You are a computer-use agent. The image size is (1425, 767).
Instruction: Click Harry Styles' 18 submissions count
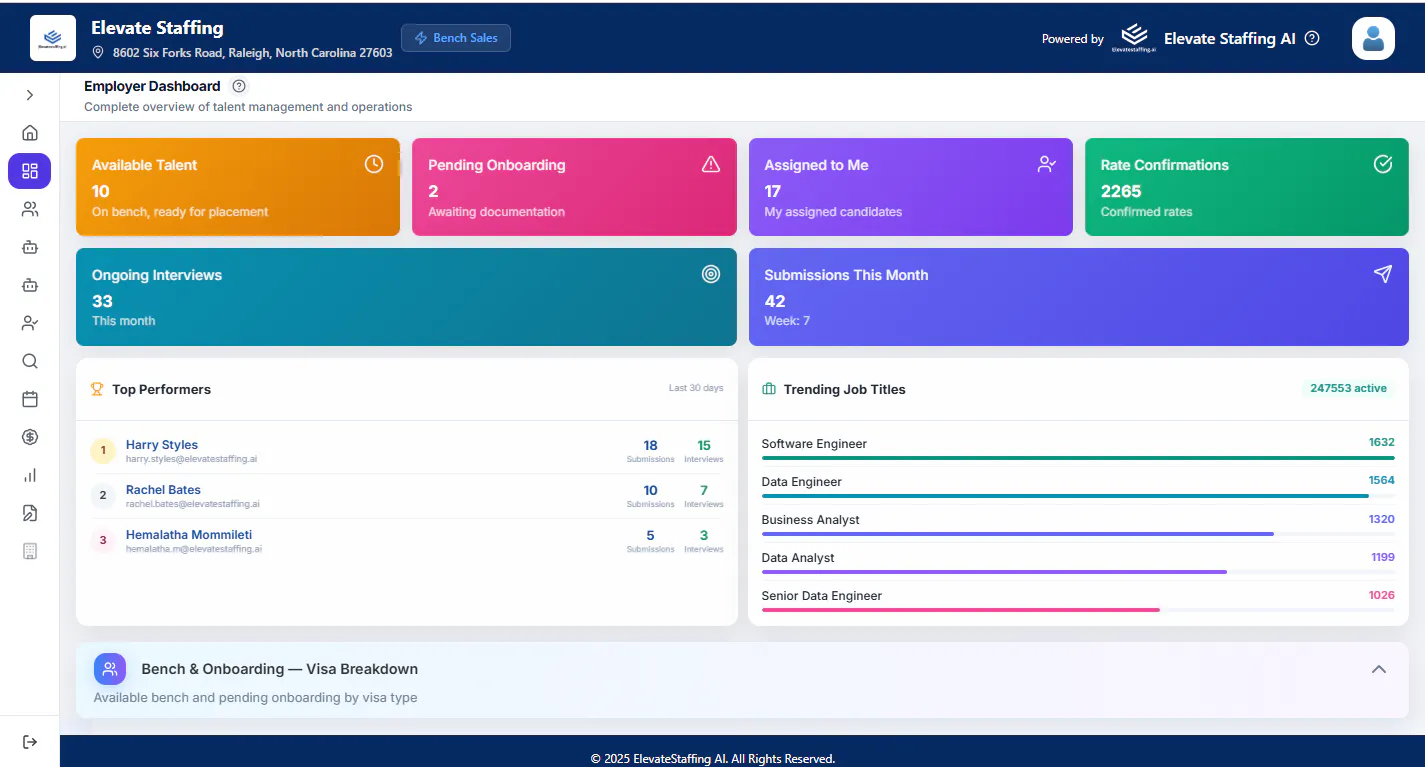(650, 446)
